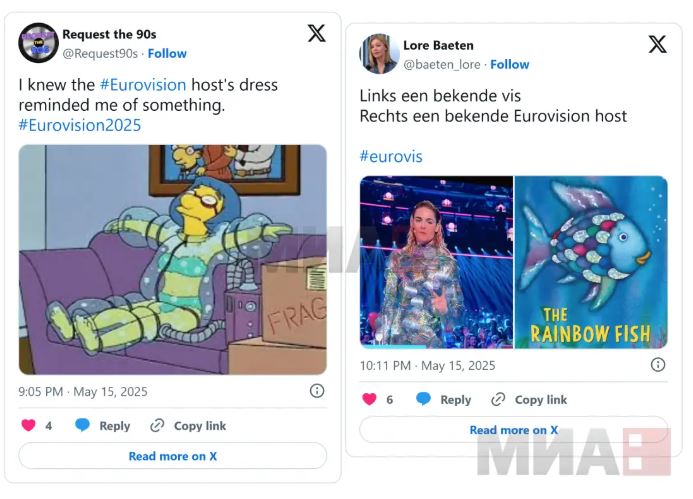Viewport: 693px width, 499px height.
Task: Click the X logo on Lore Baeten tweet
Action: pos(658,44)
